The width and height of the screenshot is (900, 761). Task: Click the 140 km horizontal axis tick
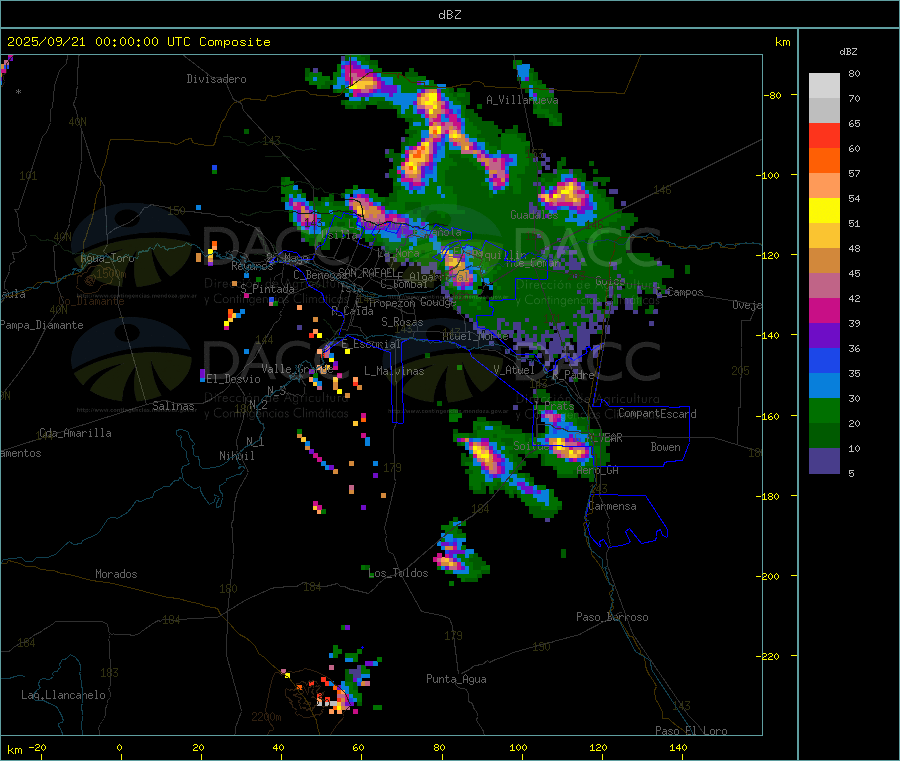tap(678, 747)
